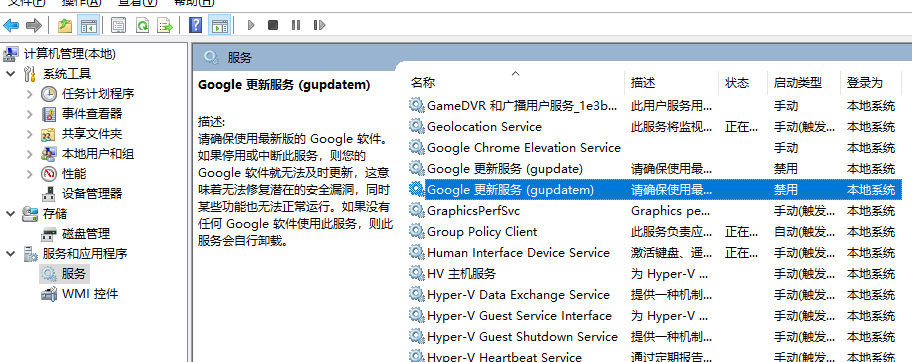The height and width of the screenshot is (362, 912).
Task: Open Properties from the toolbar
Action: [119, 25]
